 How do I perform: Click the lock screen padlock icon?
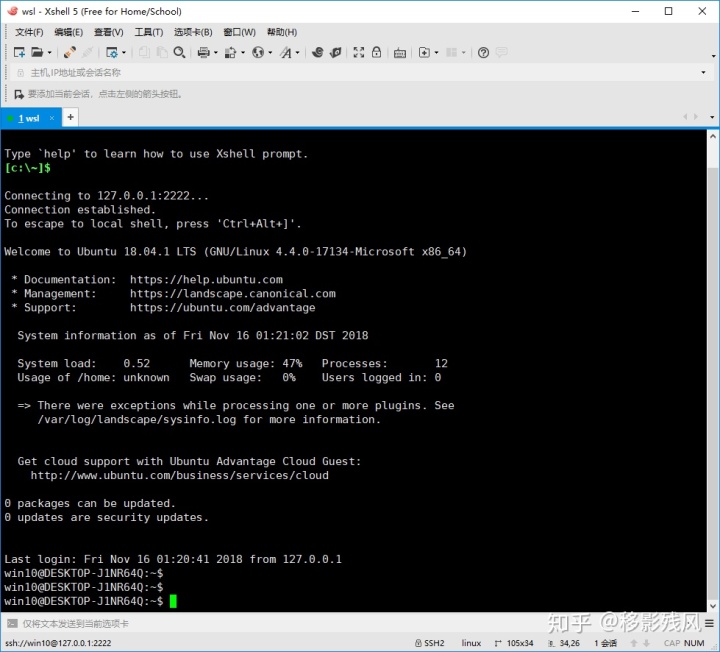point(377,52)
